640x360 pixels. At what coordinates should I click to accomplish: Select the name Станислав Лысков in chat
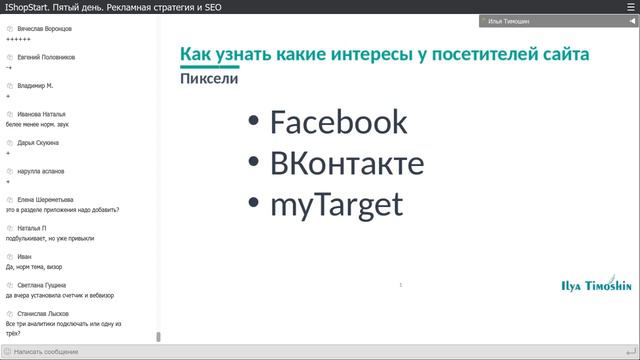coord(43,314)
